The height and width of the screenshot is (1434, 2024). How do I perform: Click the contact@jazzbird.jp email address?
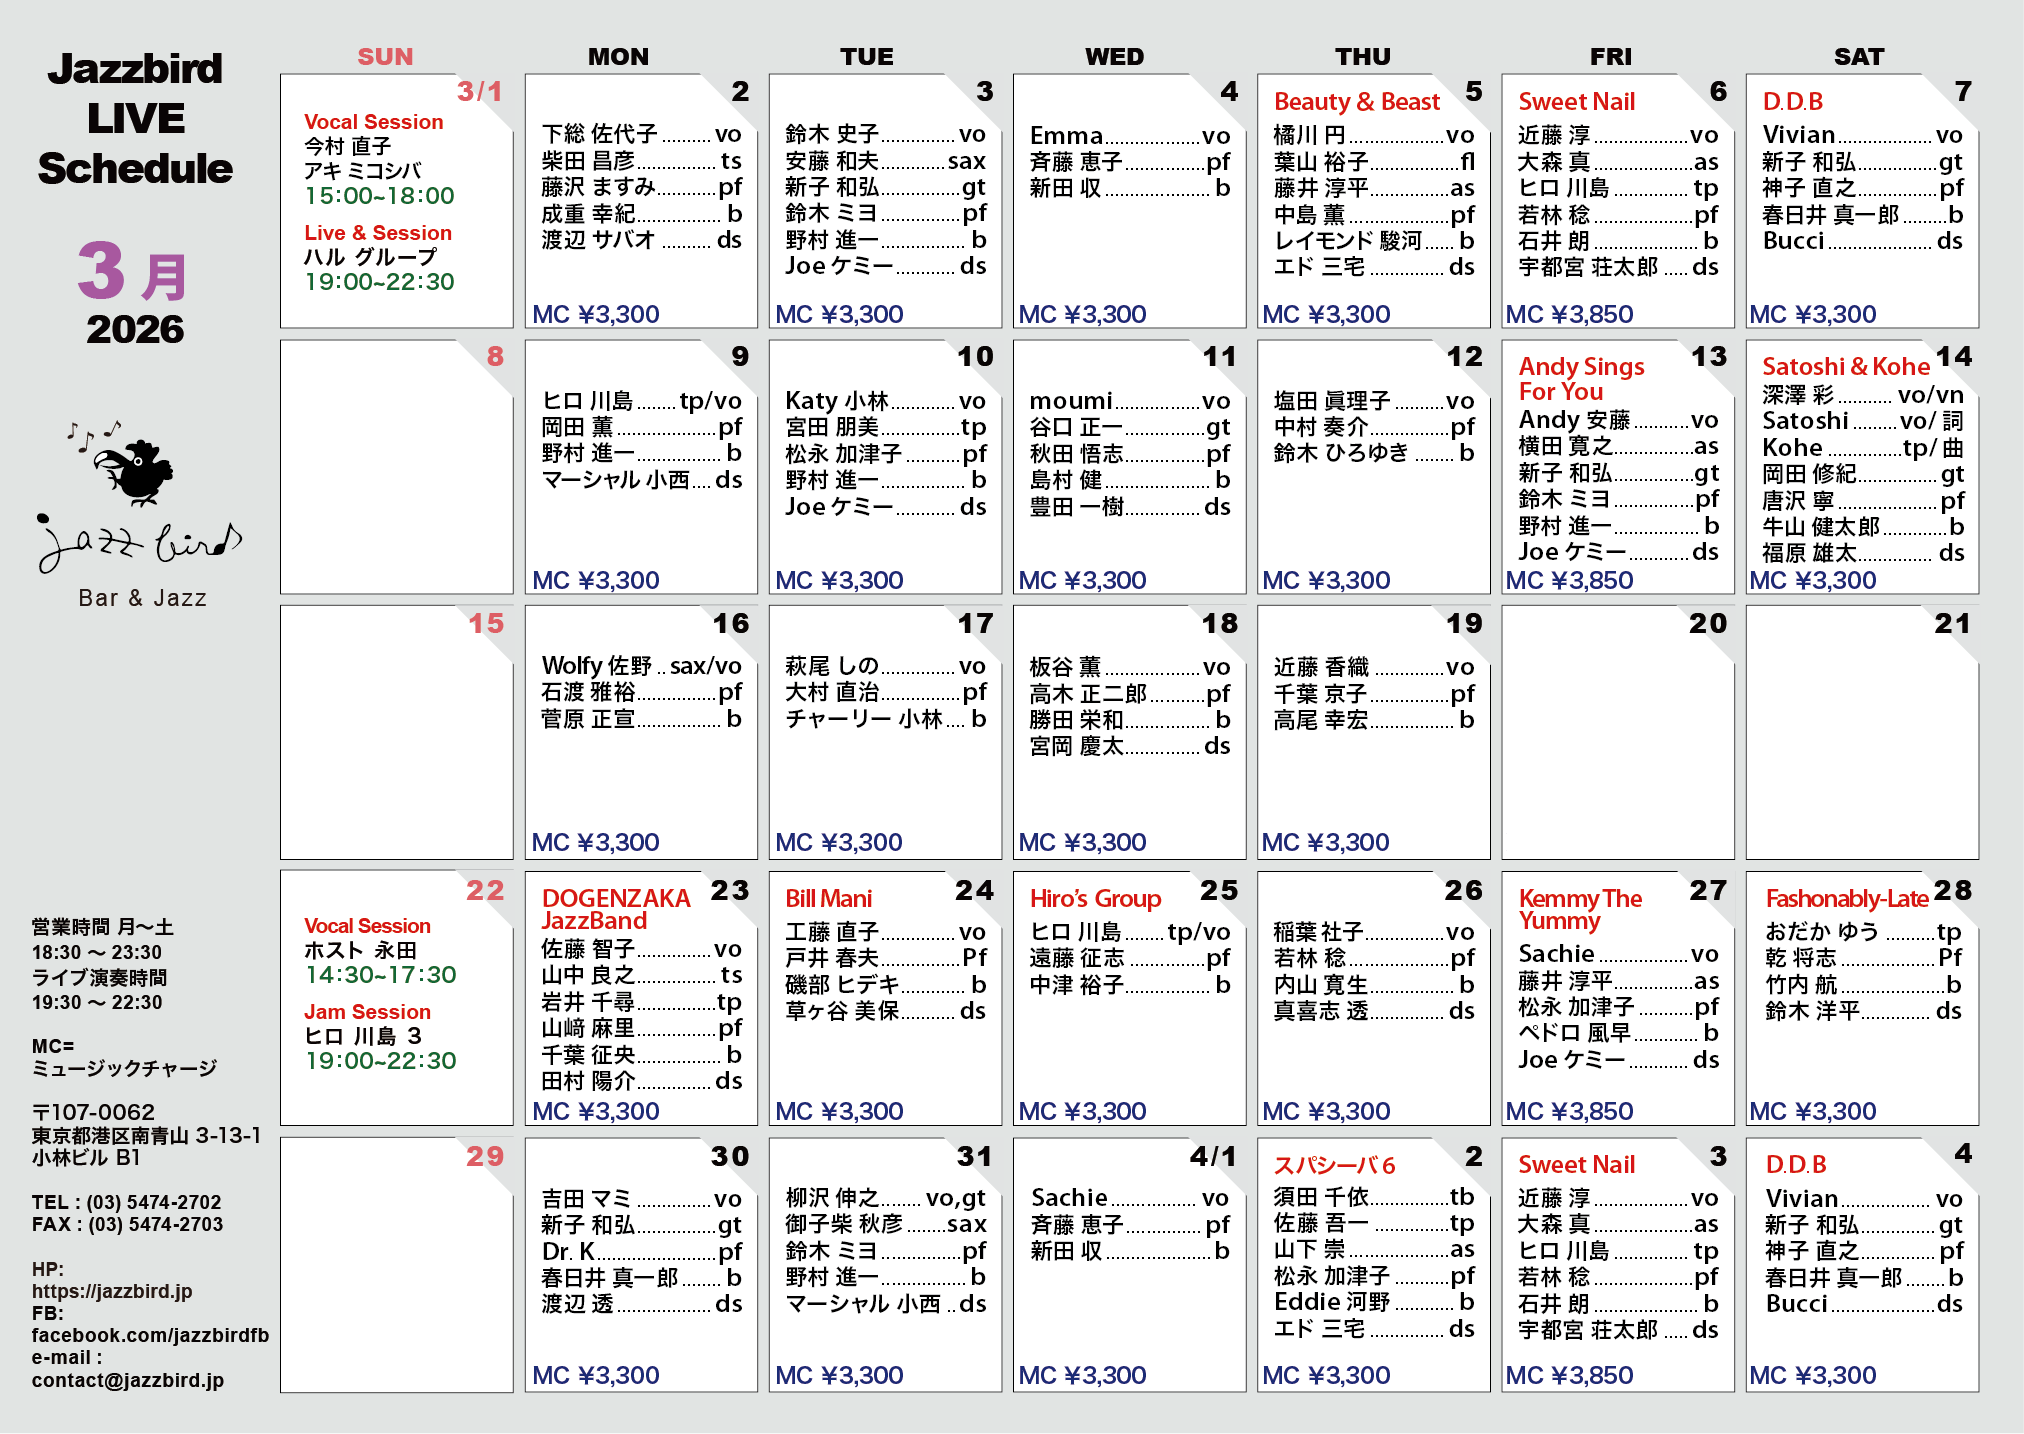click(127, 1380)
